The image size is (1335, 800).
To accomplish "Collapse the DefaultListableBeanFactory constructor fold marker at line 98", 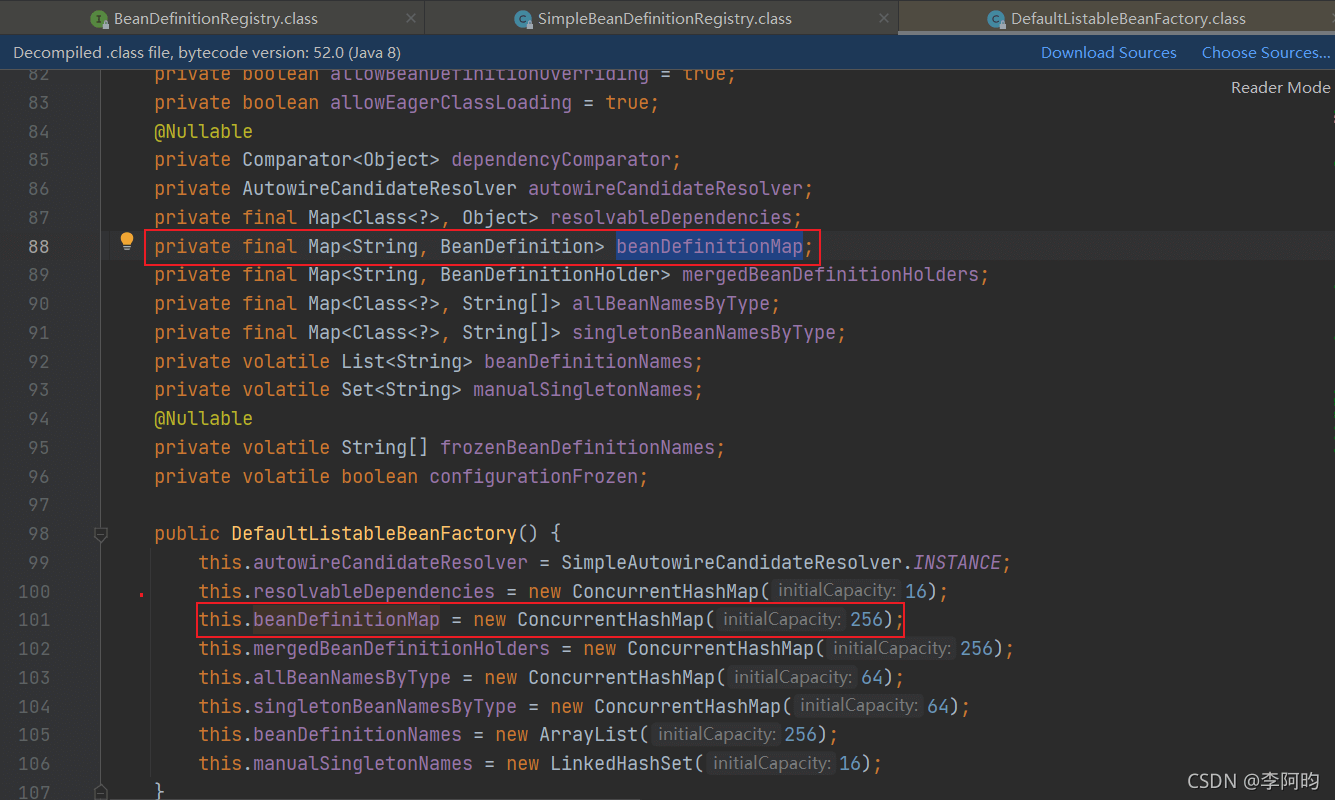I will click(x=100, y=534).
